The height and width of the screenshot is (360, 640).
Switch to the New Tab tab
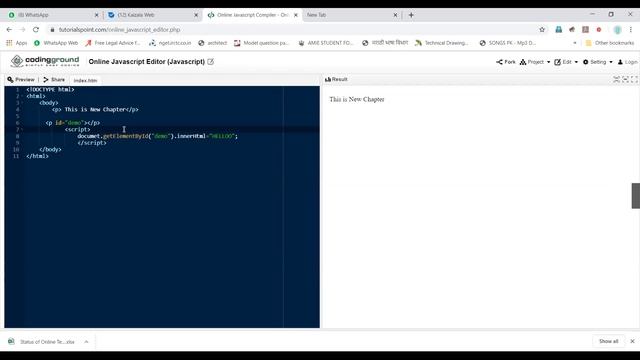click(x=352, y=15)
